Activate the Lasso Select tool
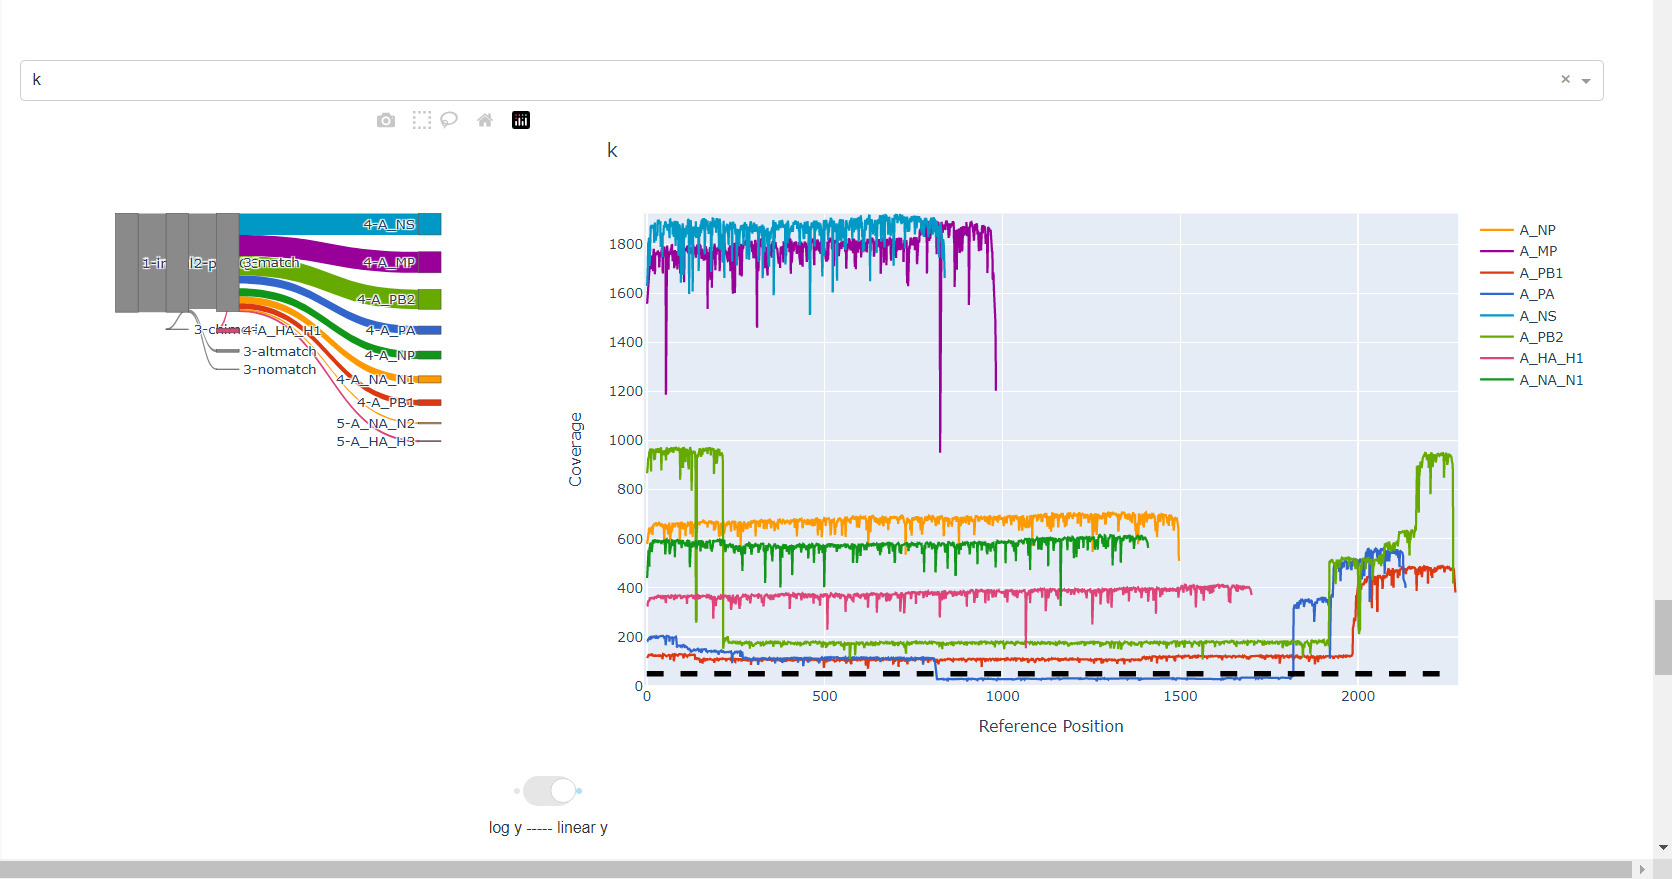The height and width of the screenshot is (879, 1672). click(x=449, y=120)
